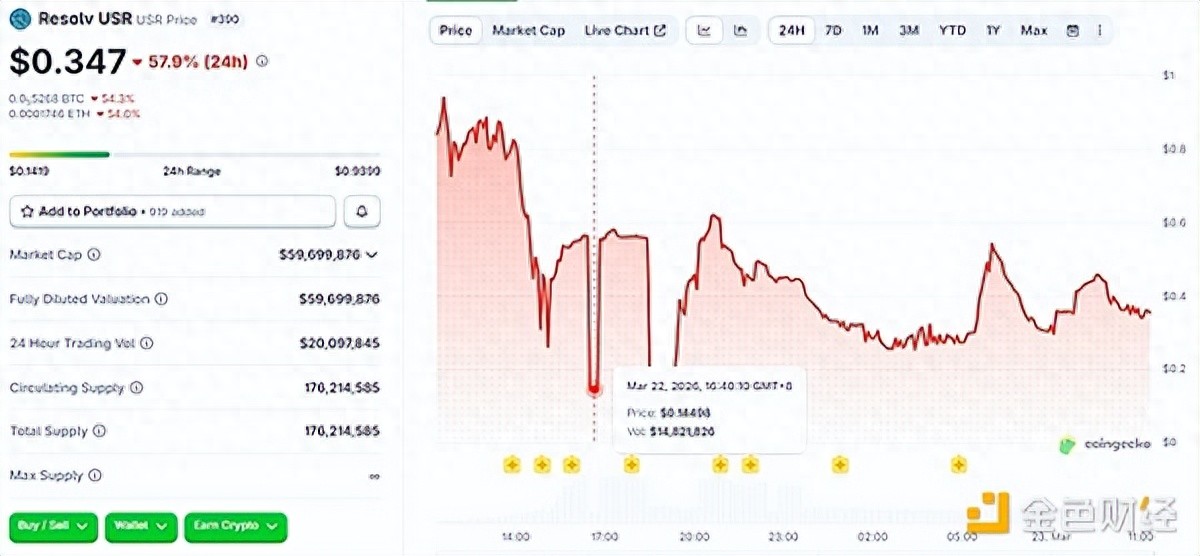Select the 24H time range
The image size is (1200, 556).
coord(791,30)
